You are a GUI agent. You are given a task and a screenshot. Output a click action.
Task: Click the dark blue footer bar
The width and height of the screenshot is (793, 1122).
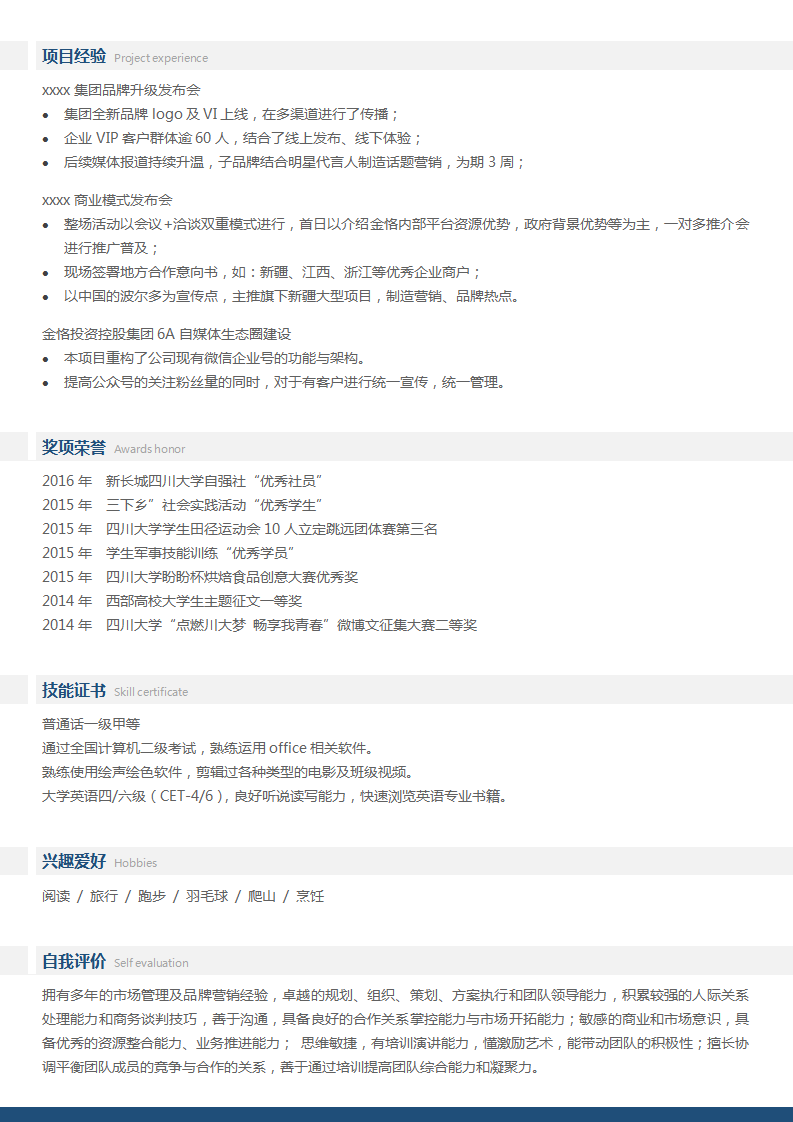(x=396, y=1114)
